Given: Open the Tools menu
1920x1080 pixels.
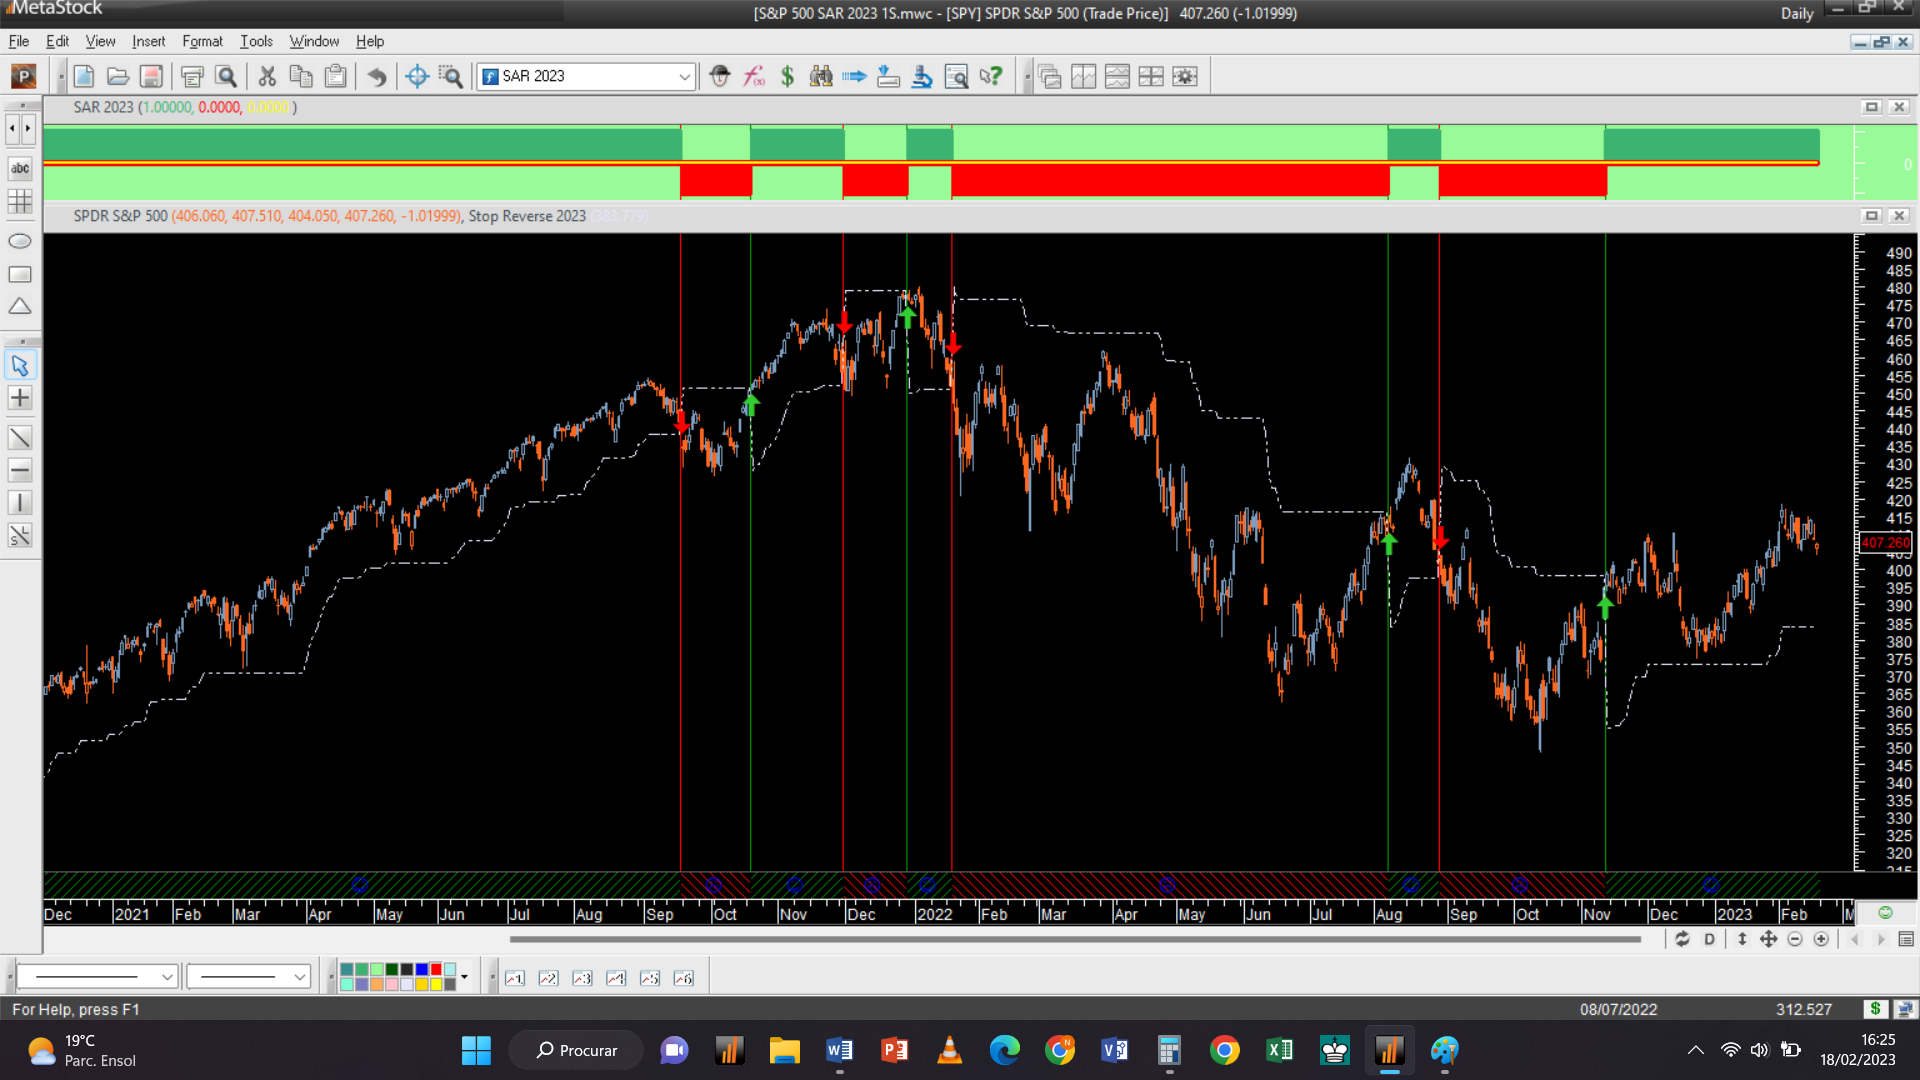Looking at the screenshot, I should click(256, 41).
